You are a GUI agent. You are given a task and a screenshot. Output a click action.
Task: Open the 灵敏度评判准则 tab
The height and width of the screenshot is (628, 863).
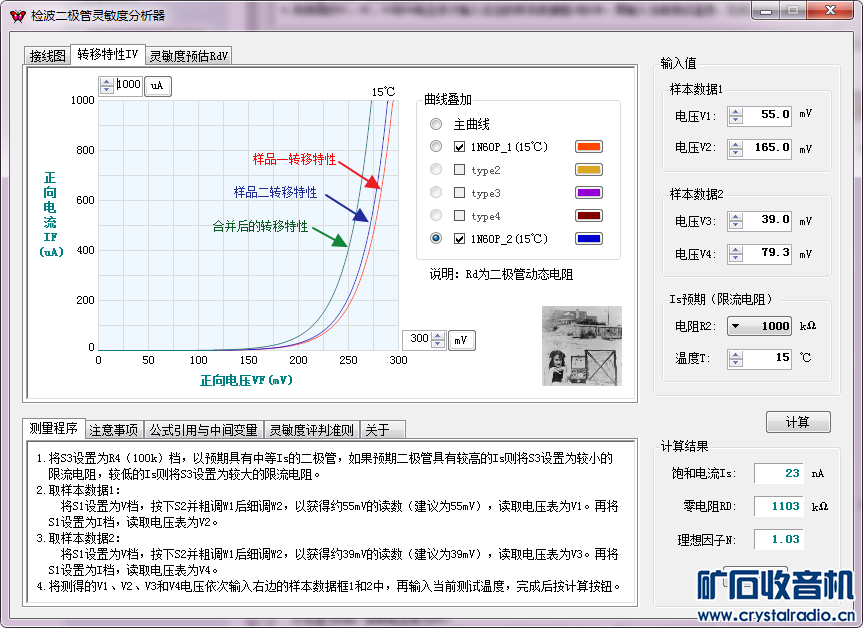[312, 430]
